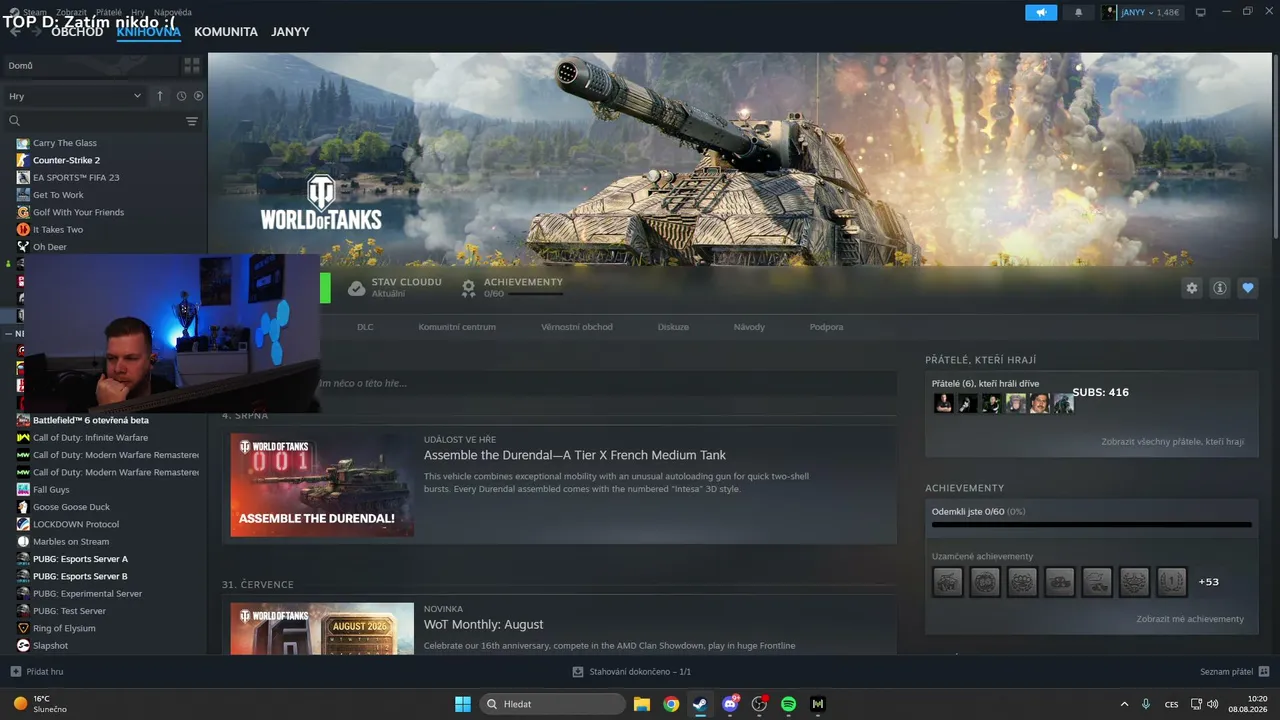Click the Fall Guys game icon
1280x720 pixels.
pyautogui.click(x=24, y=489)
